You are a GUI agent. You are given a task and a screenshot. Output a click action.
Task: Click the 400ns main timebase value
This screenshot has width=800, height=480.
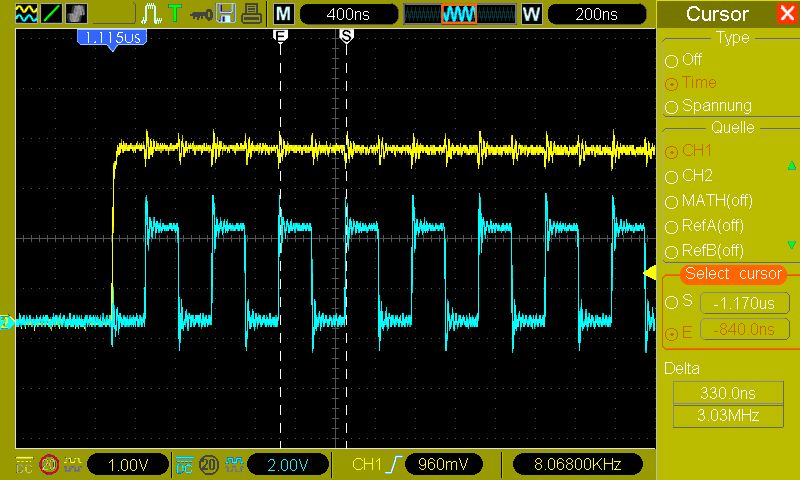click(348, 14)
